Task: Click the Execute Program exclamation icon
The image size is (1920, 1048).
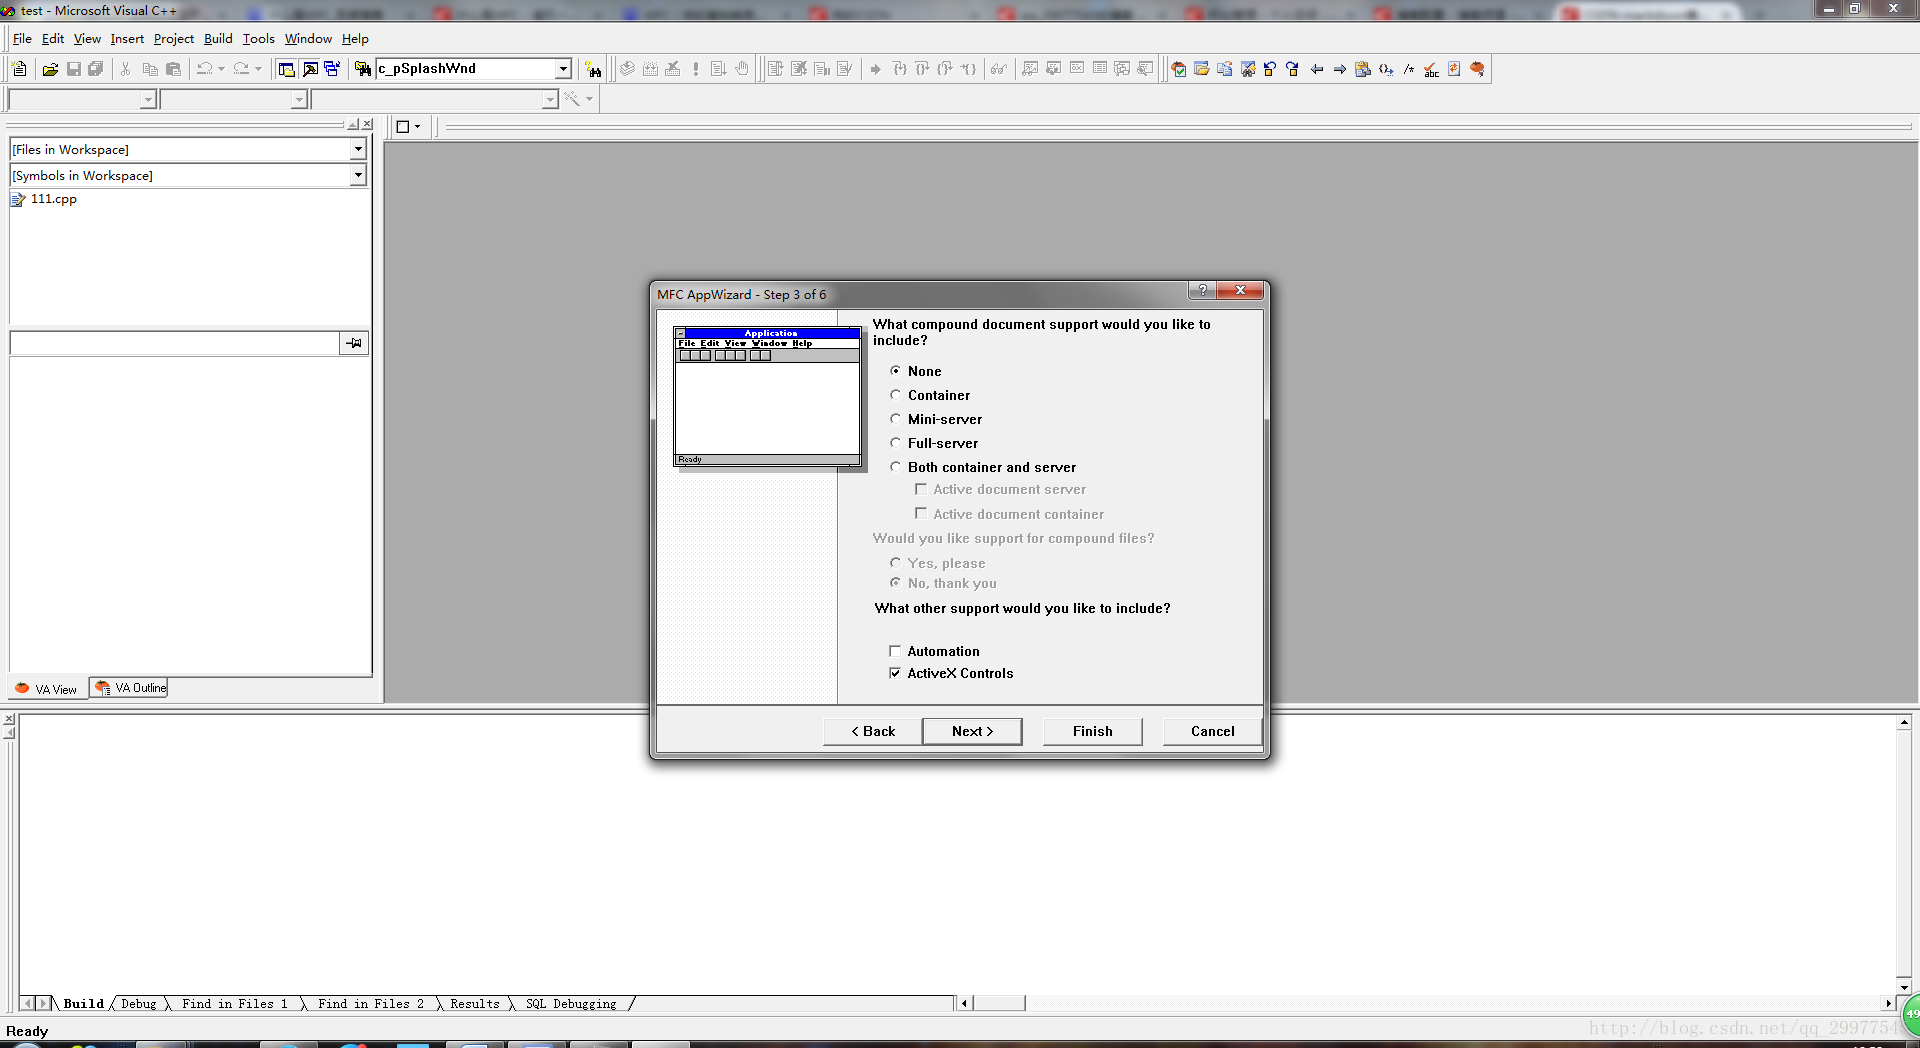Action: tap(696, 69)
